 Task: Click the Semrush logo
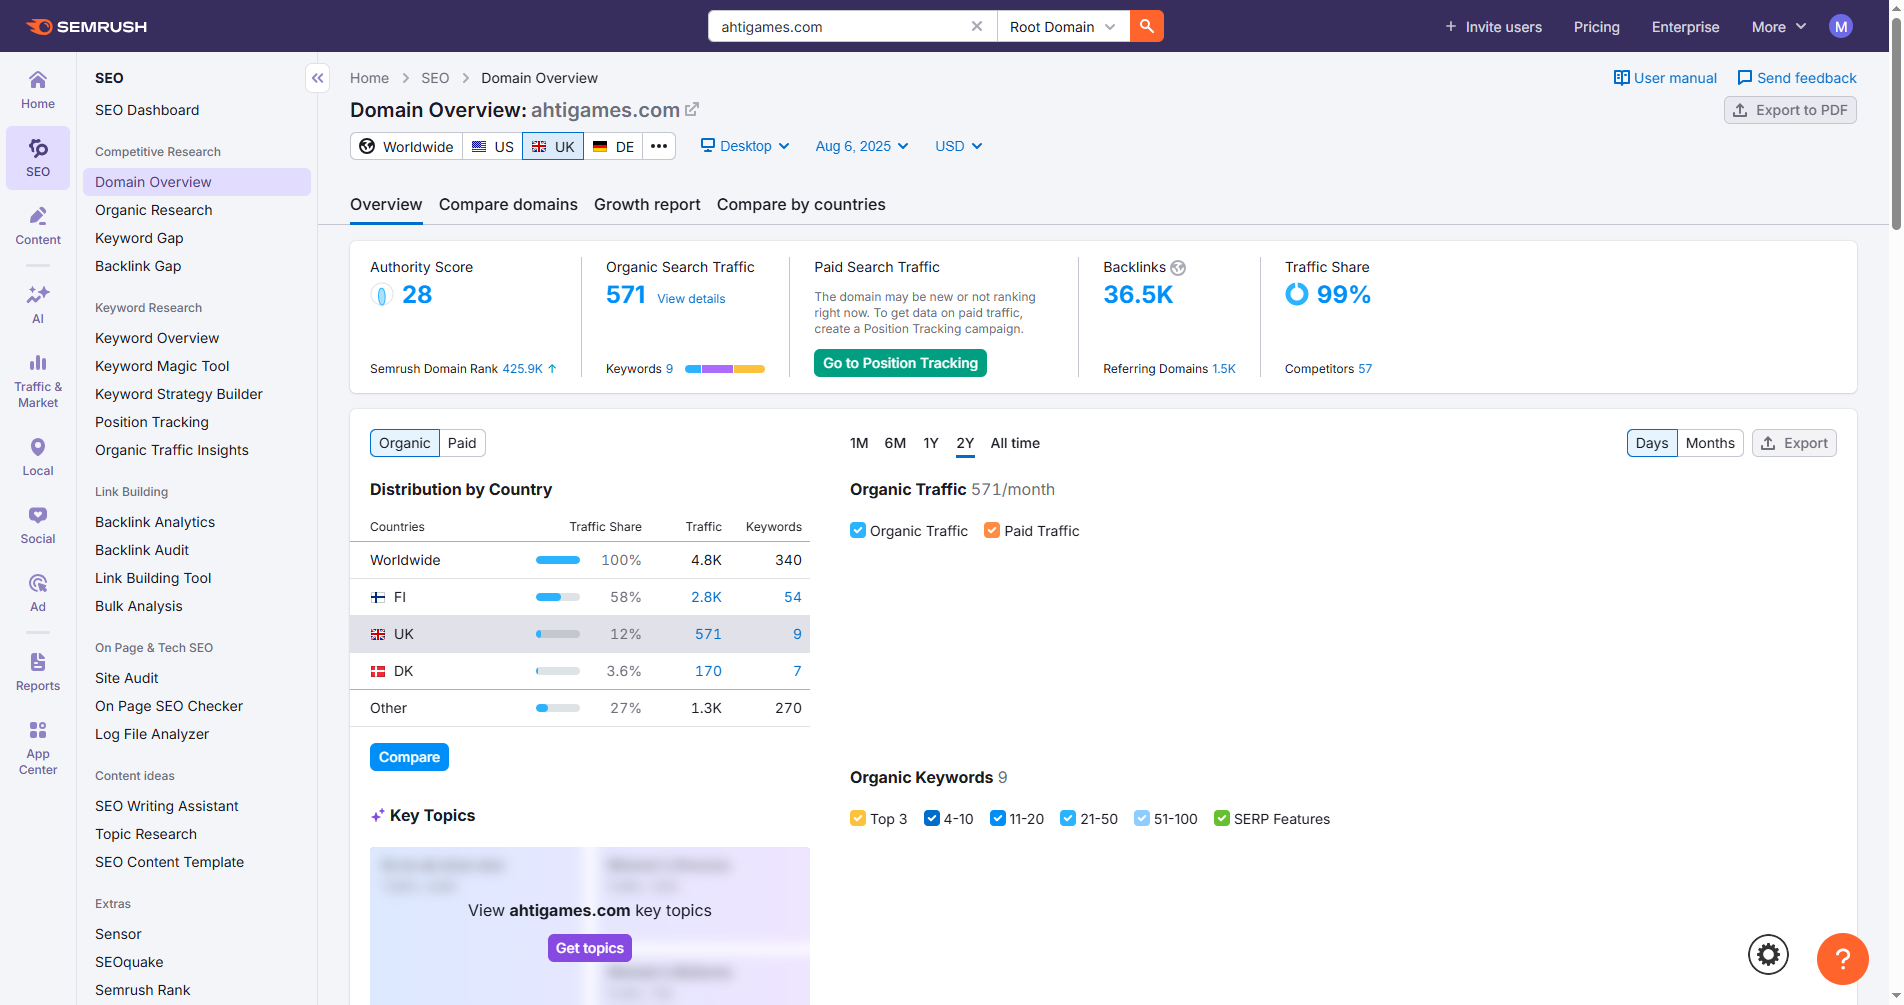click(87, 26)
